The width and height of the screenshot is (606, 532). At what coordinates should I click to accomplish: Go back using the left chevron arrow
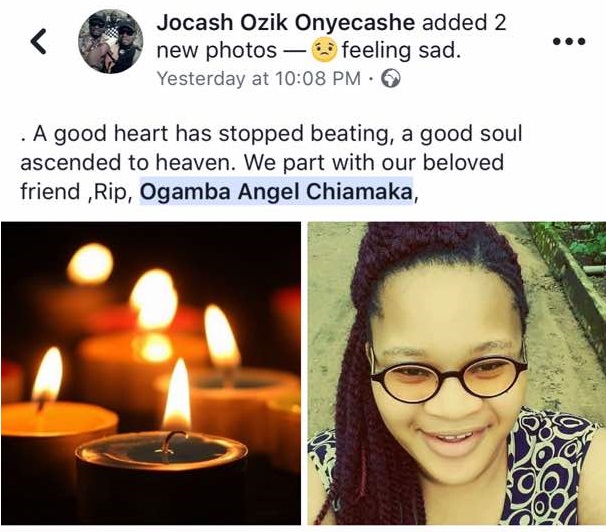(38, 41)
